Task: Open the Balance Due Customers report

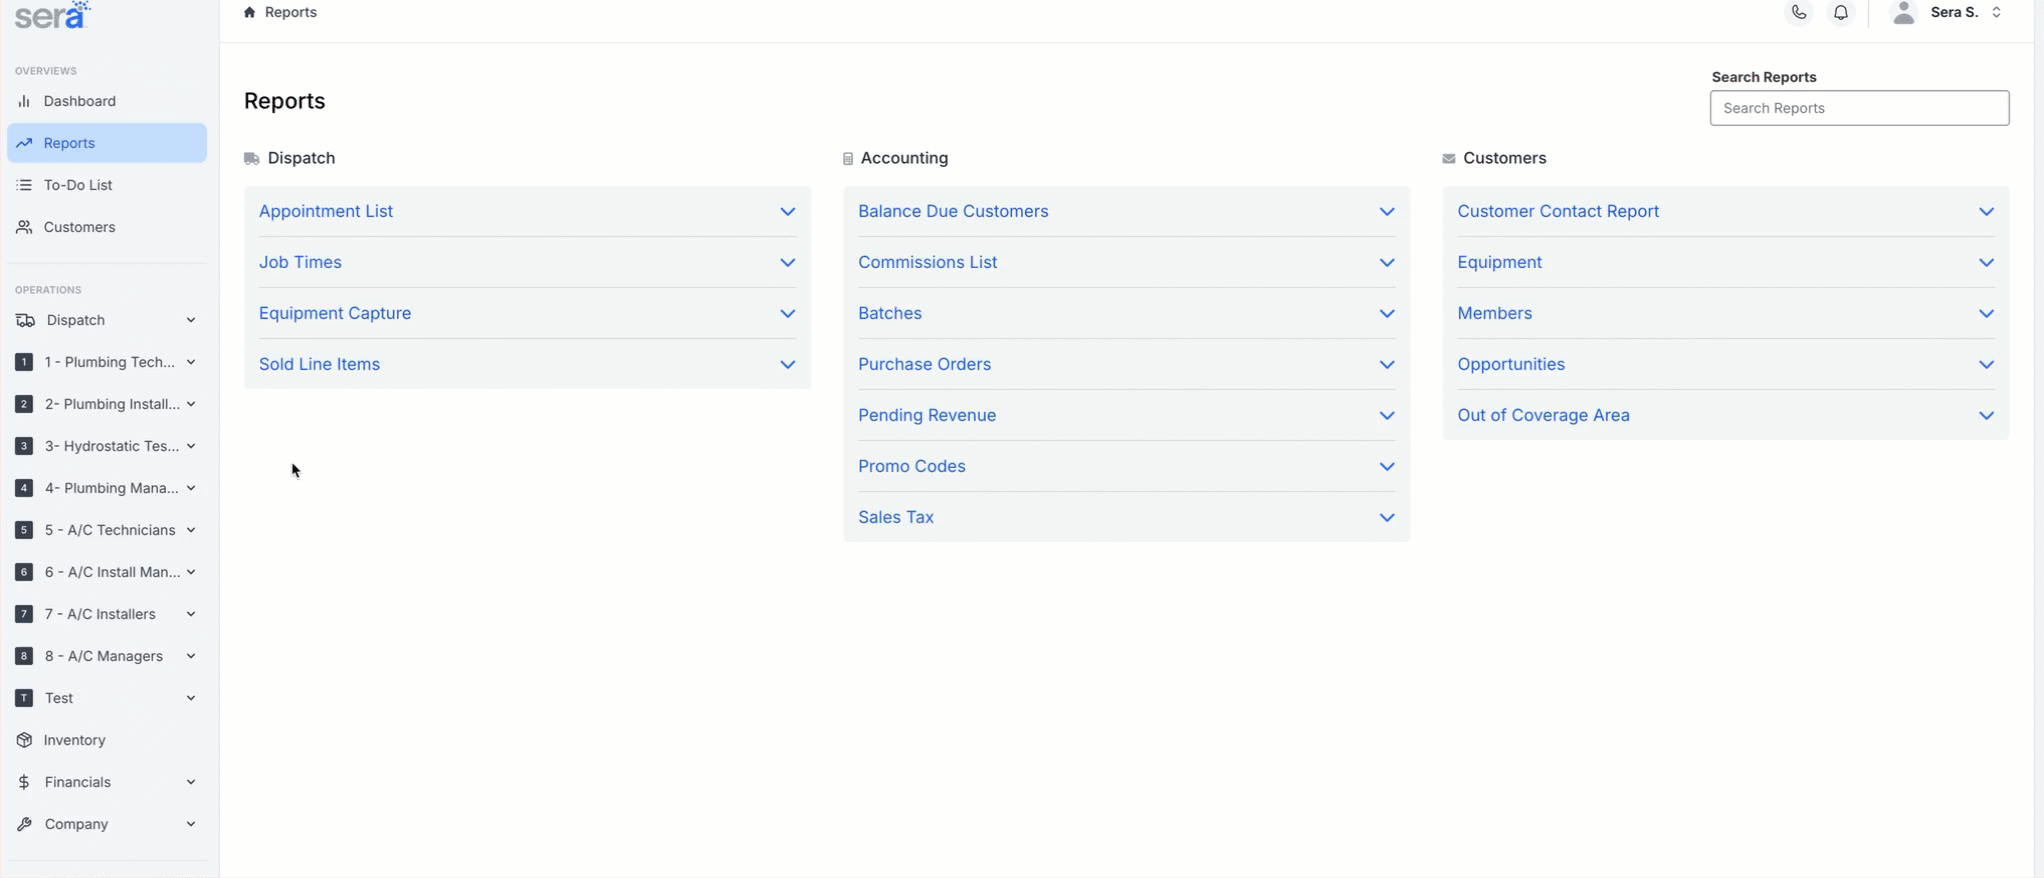Action: (952, 212)
